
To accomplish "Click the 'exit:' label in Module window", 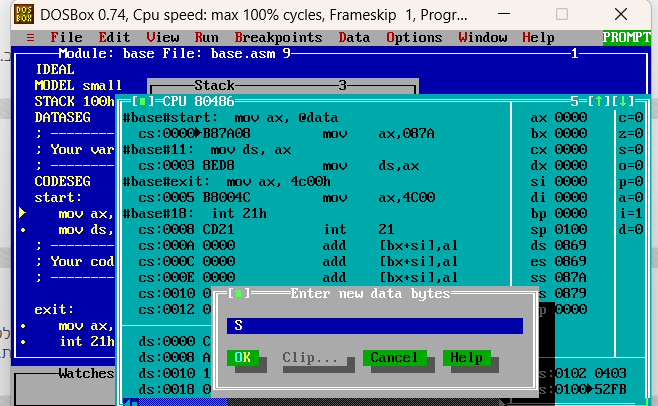I will tap(54, 310).
